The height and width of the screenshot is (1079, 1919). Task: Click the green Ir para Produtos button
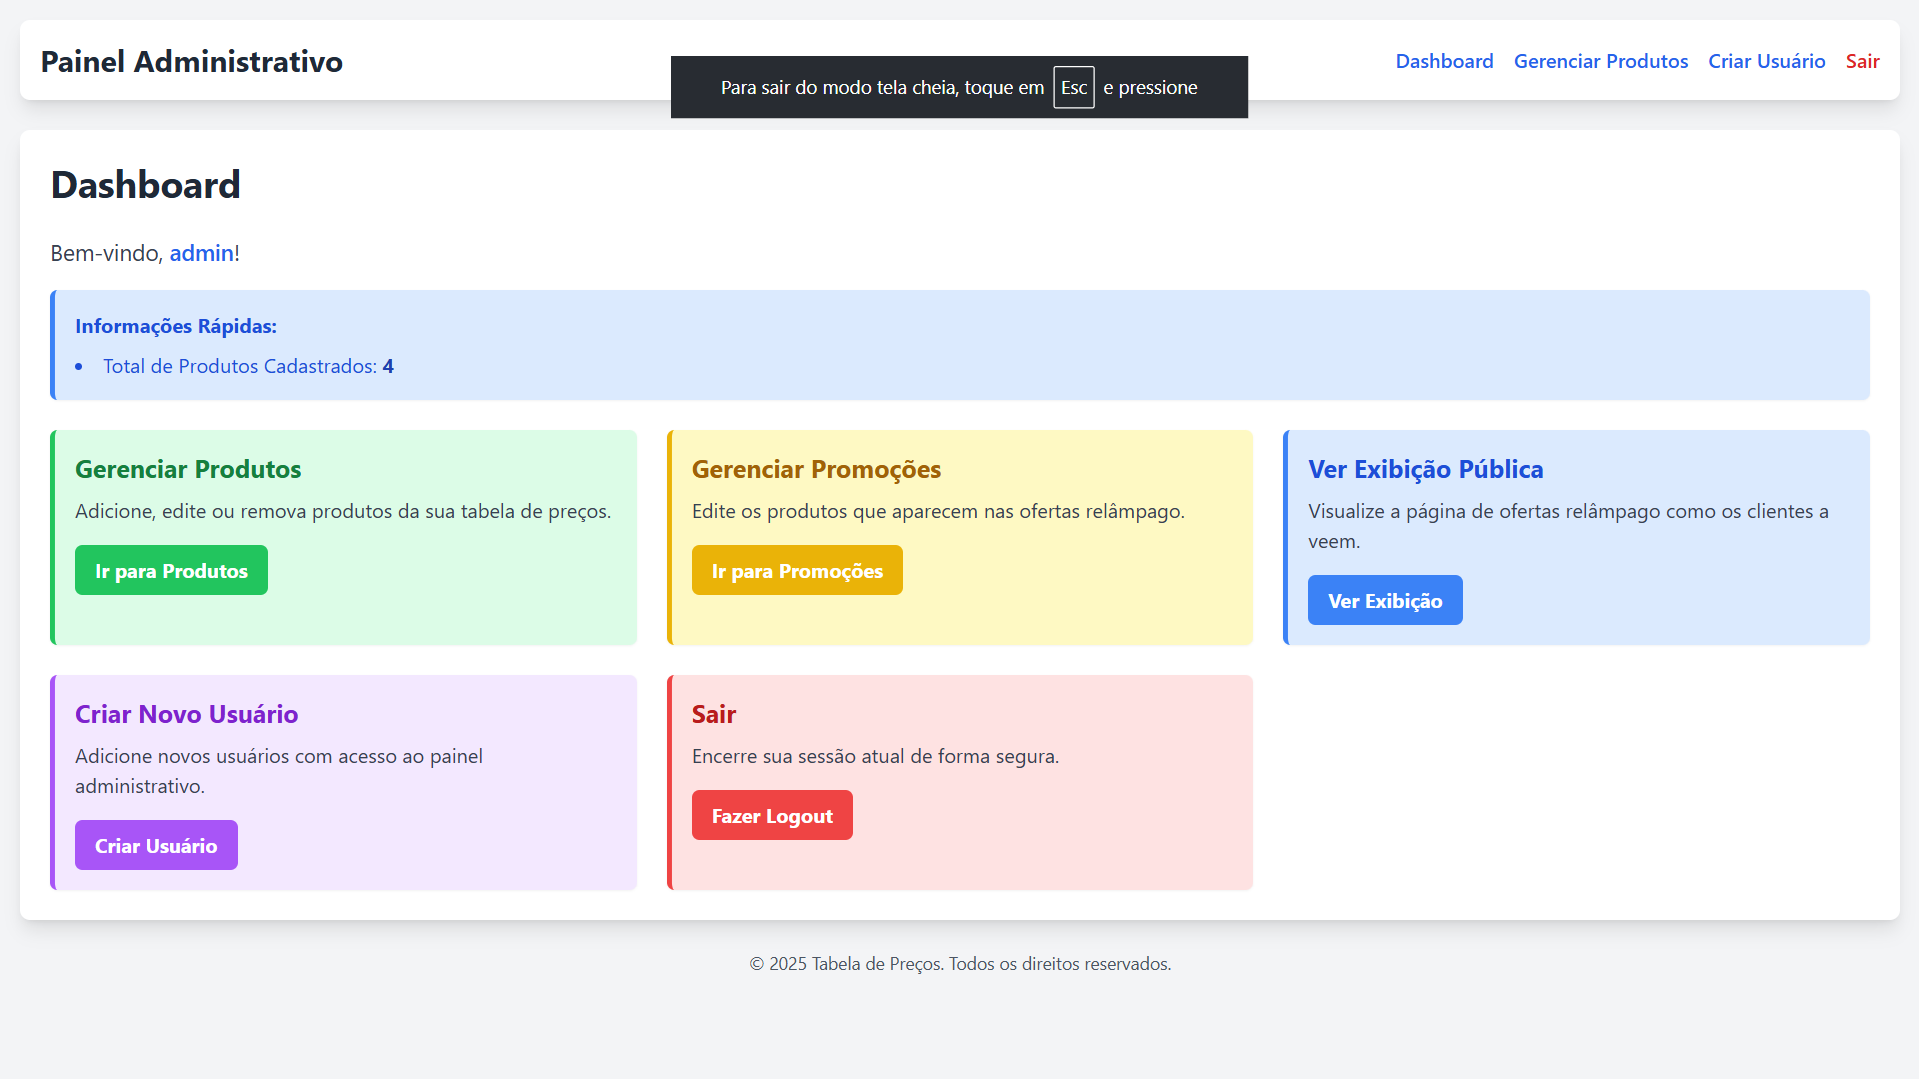pos(171,570)
